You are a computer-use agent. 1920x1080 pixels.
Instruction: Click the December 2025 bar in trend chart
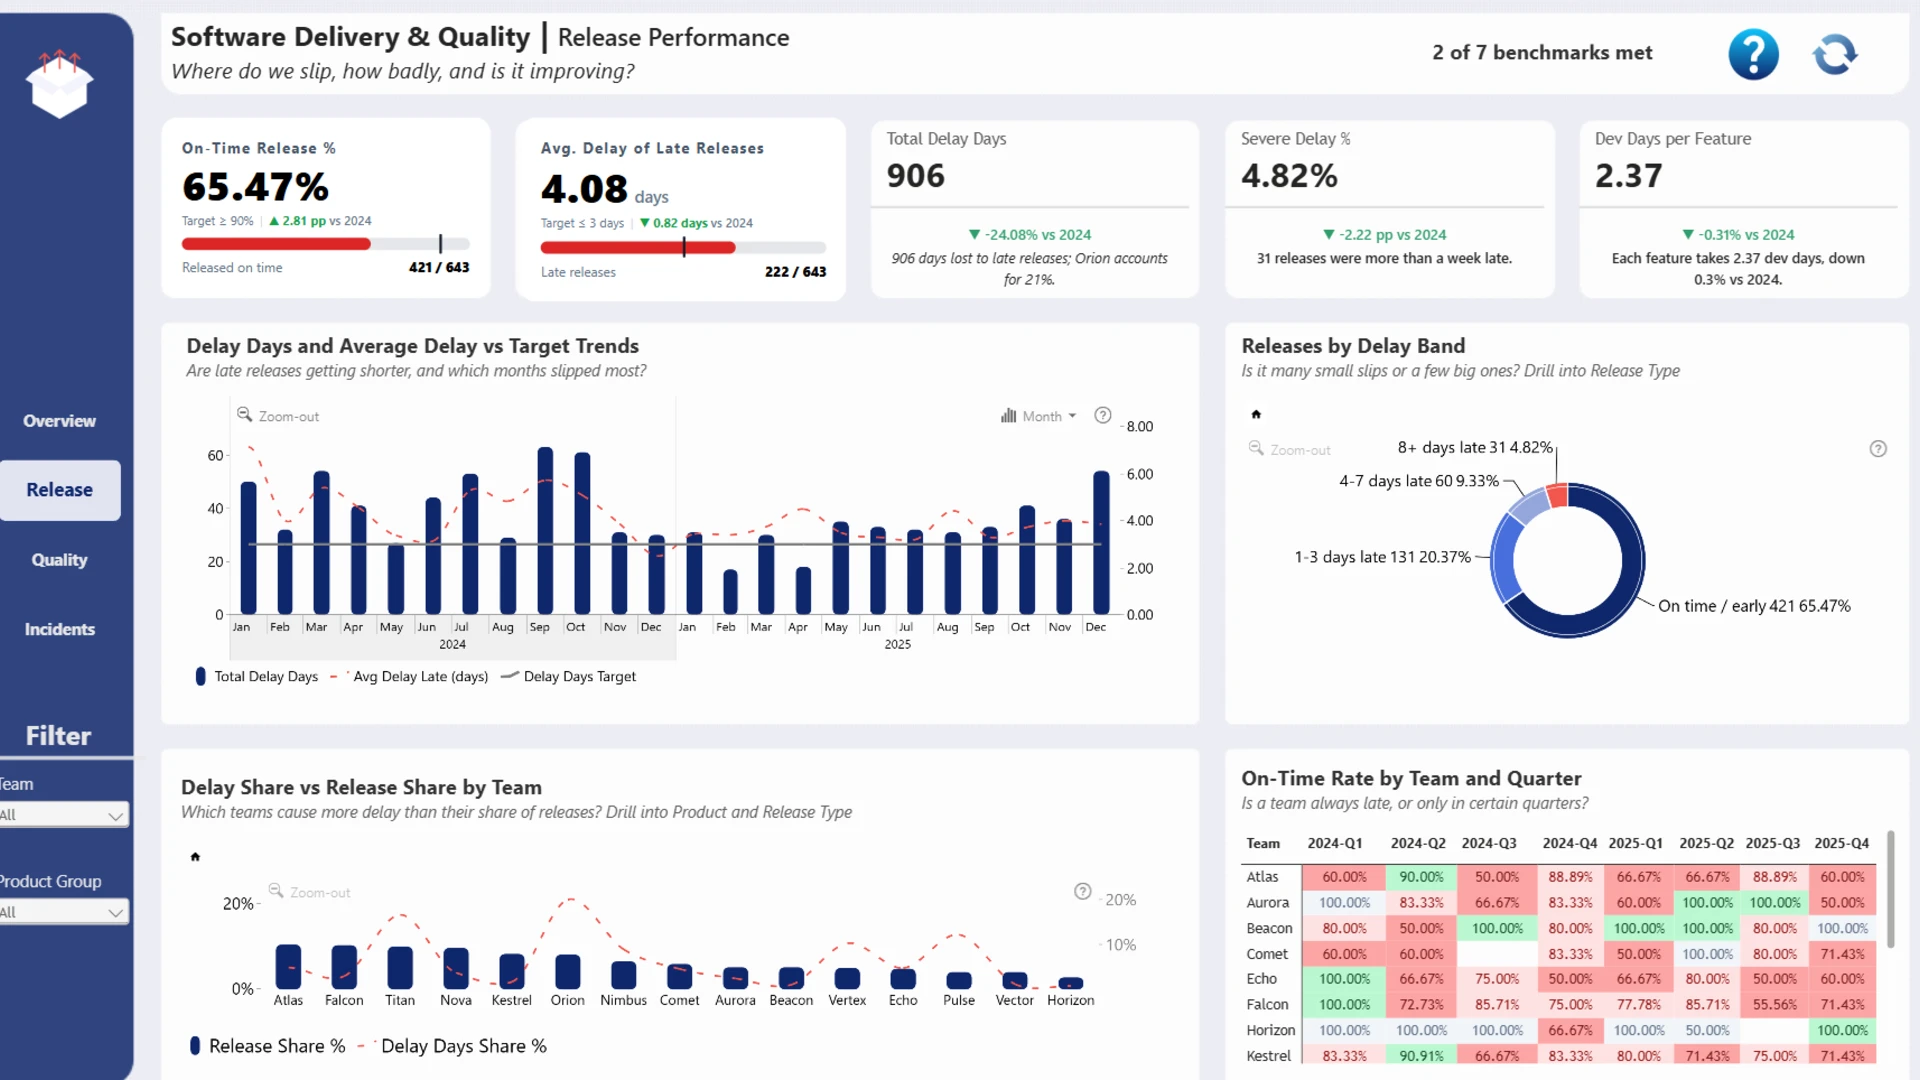[1101, 543]
